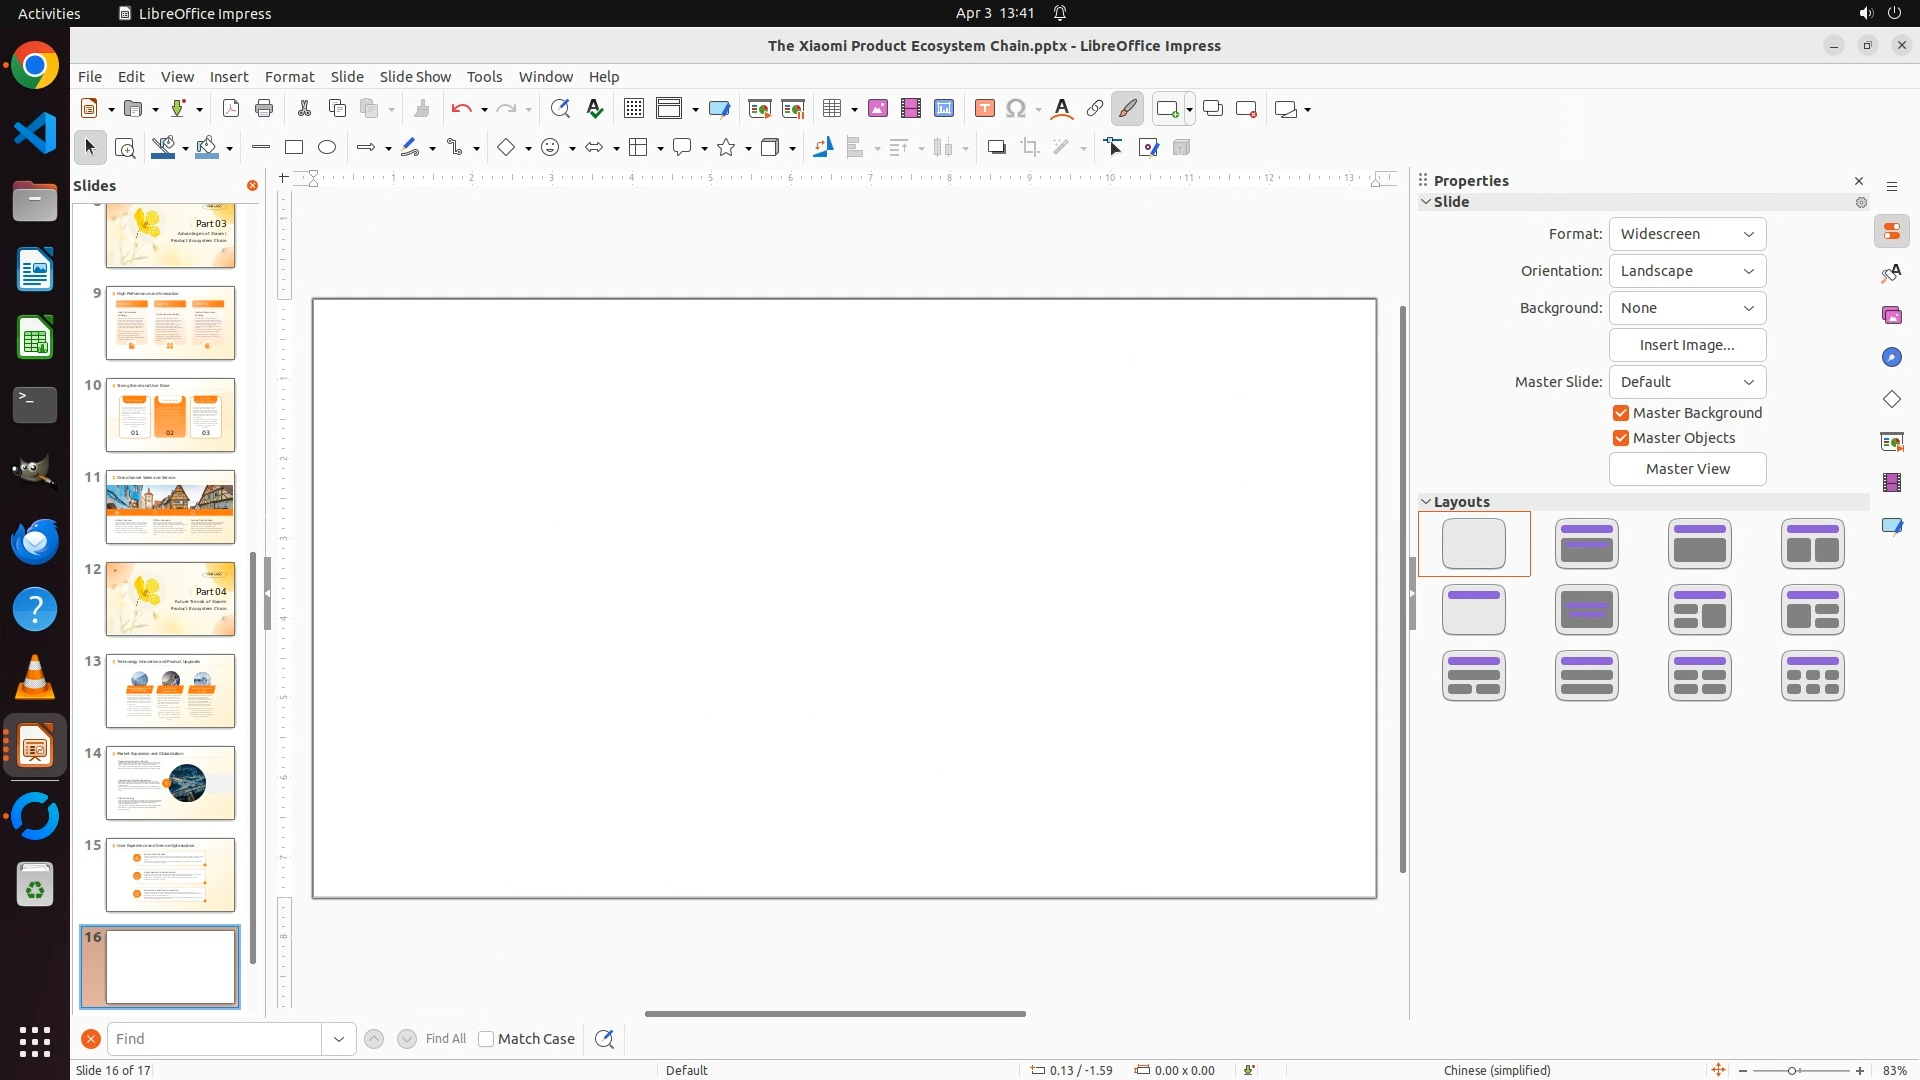
Task: Uncheck the Master Background checkbox
Action: click(x=1621, y=413)
